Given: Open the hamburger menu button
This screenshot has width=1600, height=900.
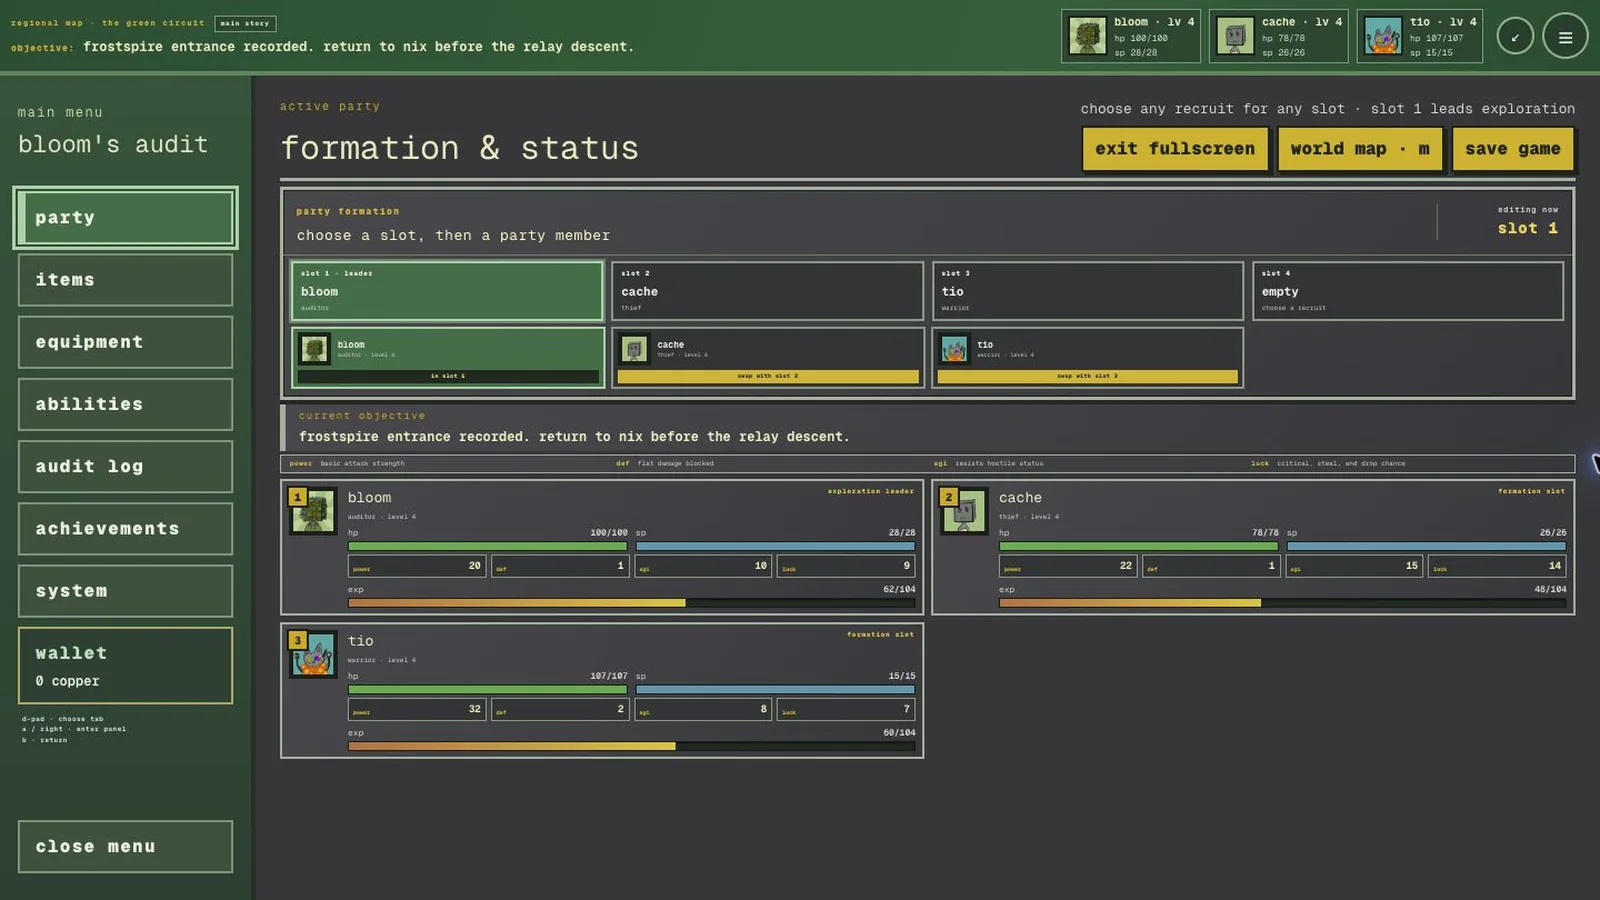Looking at the screenshot, I should (x=1565, y=37).
